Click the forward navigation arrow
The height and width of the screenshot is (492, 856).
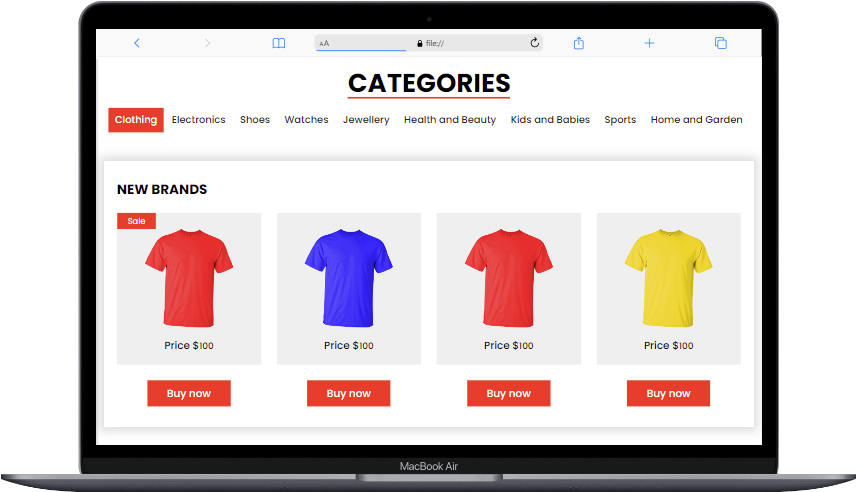[x=207, y=43]
